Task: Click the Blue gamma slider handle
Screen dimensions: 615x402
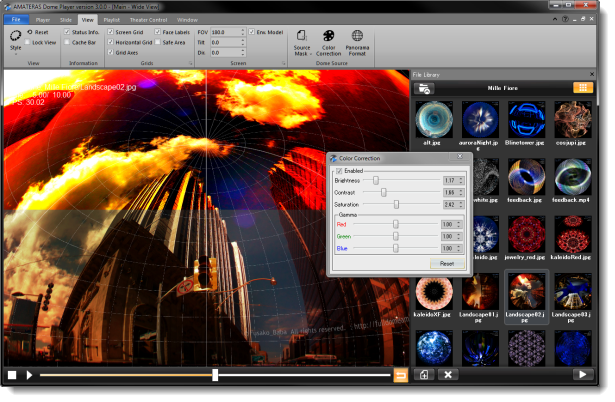Action: point(396,248)
